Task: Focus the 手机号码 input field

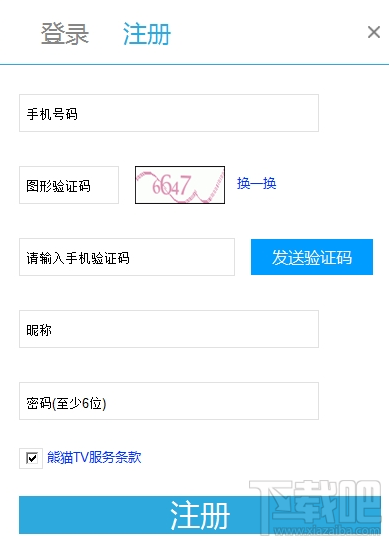Action: point(169,113)
